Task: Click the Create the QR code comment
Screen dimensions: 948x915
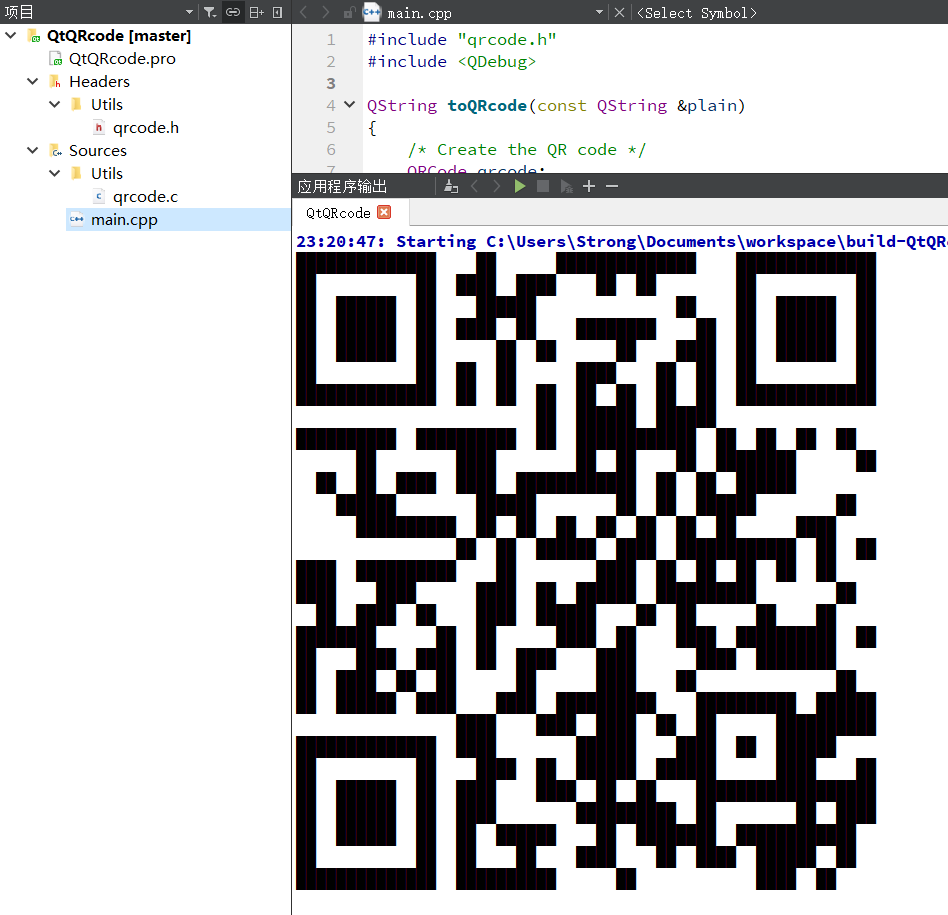Action: pos(527,149)
